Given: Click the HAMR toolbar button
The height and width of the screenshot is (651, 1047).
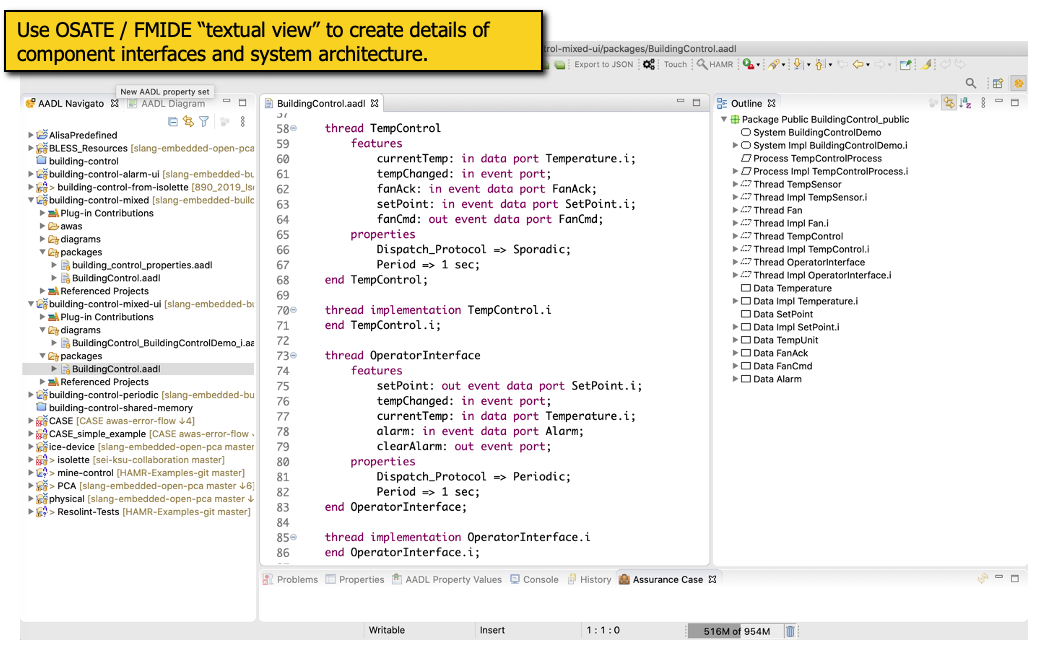Looking at the screenshot, I should point(715,64).
